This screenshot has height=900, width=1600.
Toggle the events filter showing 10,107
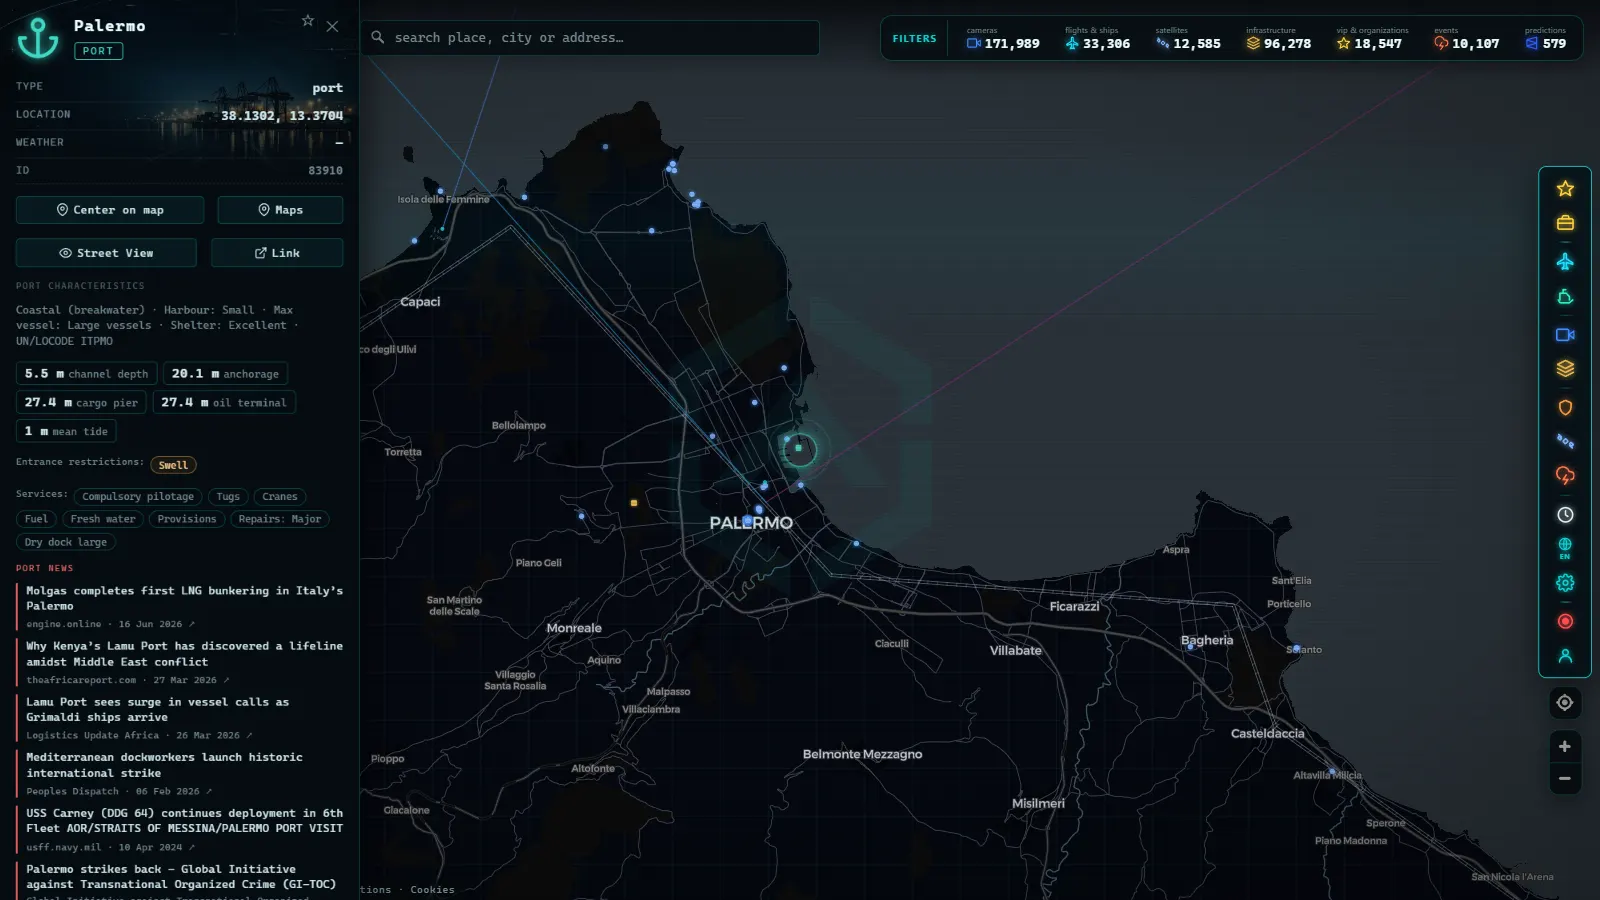[x=1466, y=38]
